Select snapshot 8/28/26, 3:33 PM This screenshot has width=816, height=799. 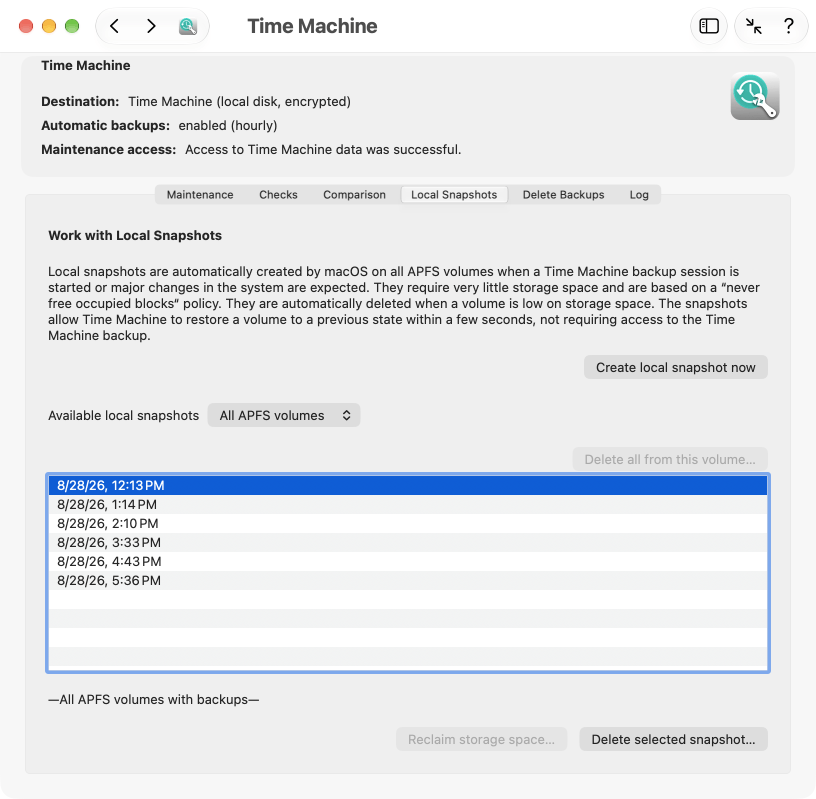point(408,542)
